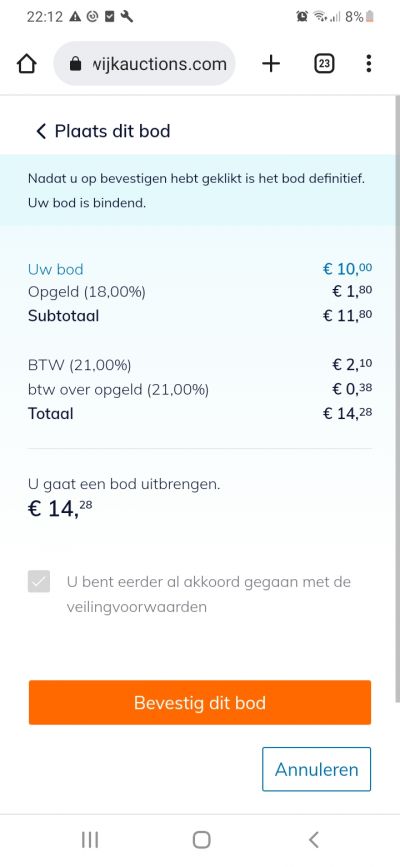Viewport: 400px width, 867px height.
Task: Open the tab switcher showing 23 tabs
Action: [x=324, y=64]
